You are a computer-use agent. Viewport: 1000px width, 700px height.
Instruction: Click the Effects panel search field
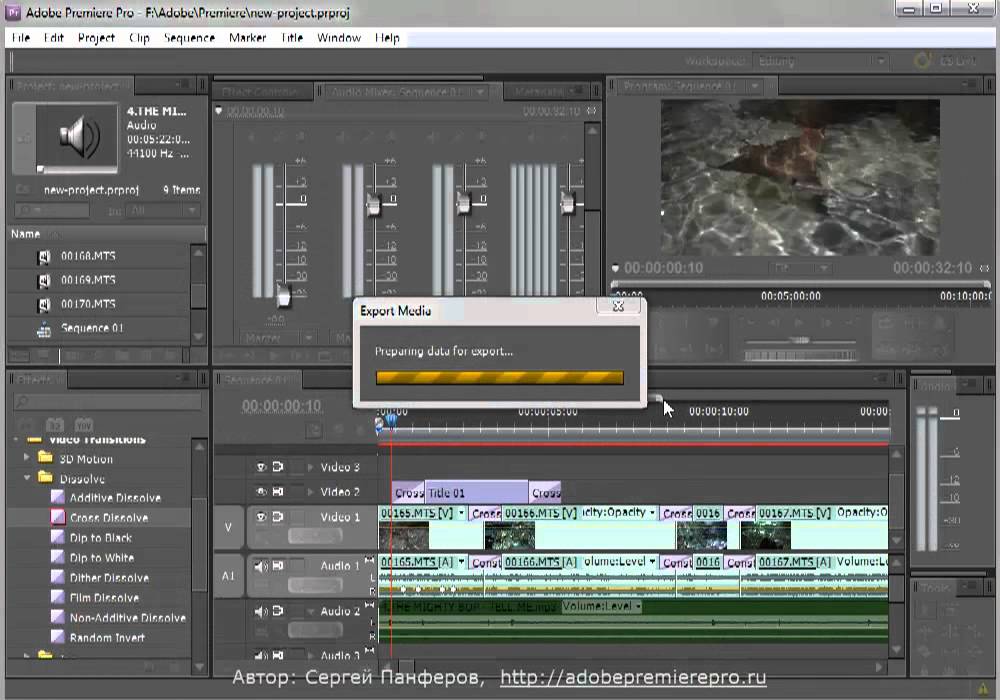pyautogui.click(x=108, y=402)
